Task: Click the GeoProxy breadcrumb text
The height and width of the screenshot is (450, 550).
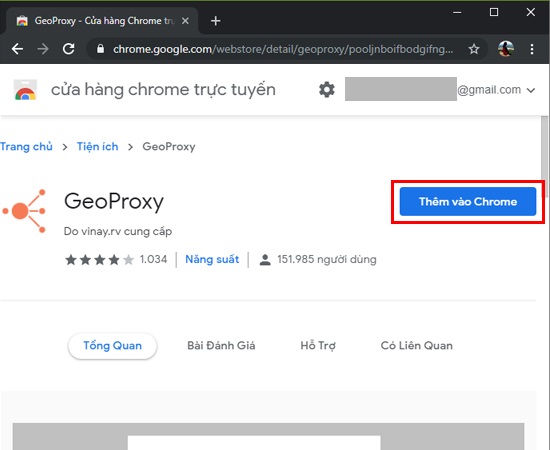Action: coord(169,147)
